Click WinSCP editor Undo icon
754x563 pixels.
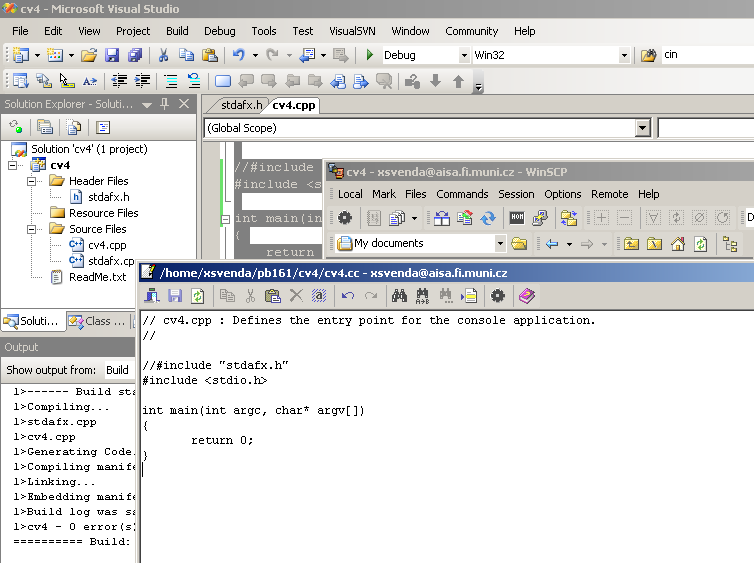click(348, 296)
